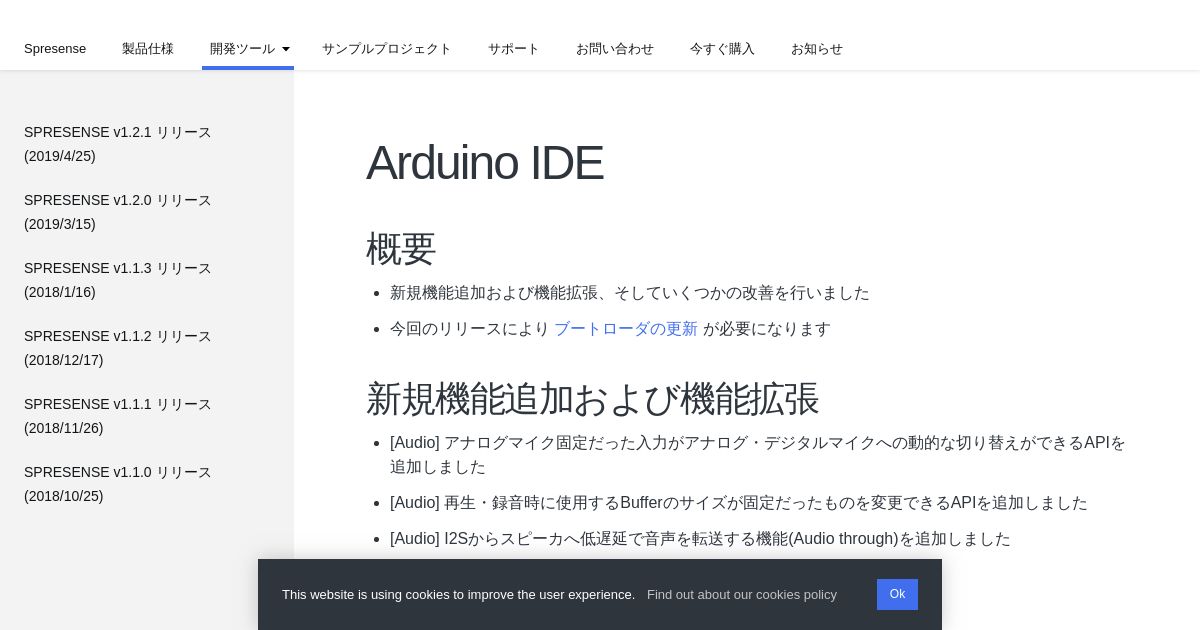Select the Buffer size bullet text

739,503
